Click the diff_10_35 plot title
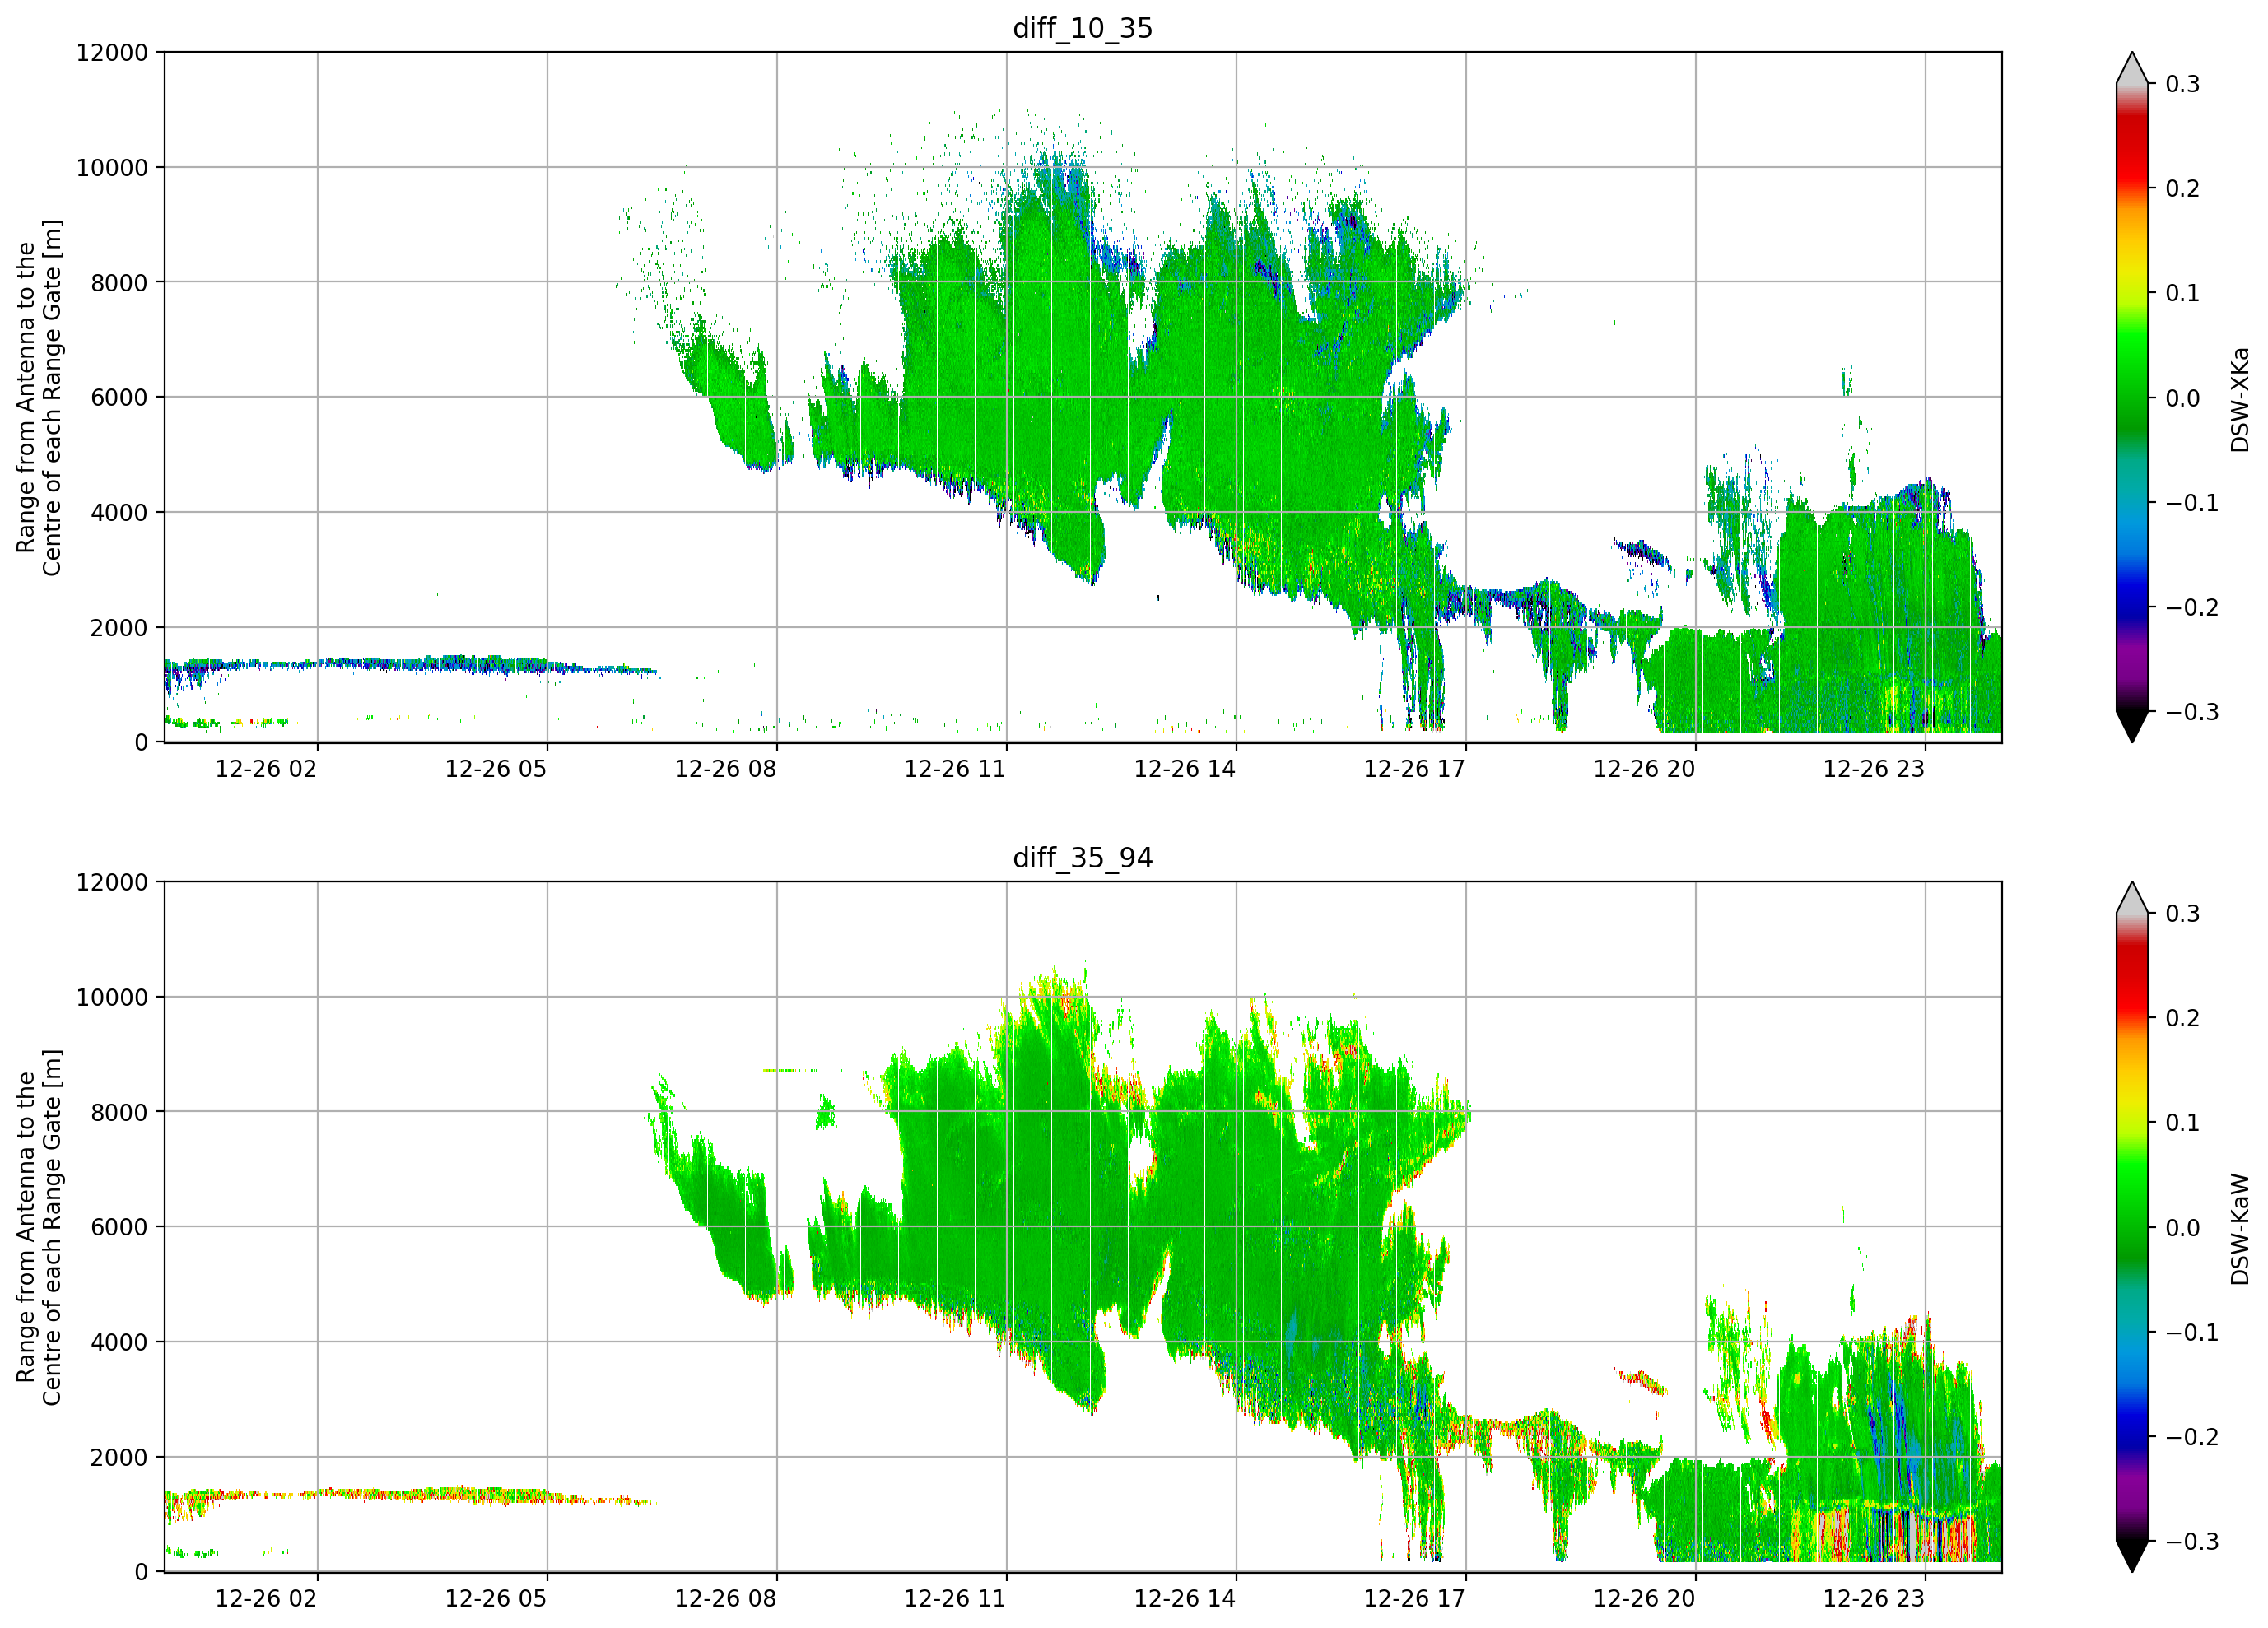This screenshot has width=2268, height=1628. pos(1082,28)
